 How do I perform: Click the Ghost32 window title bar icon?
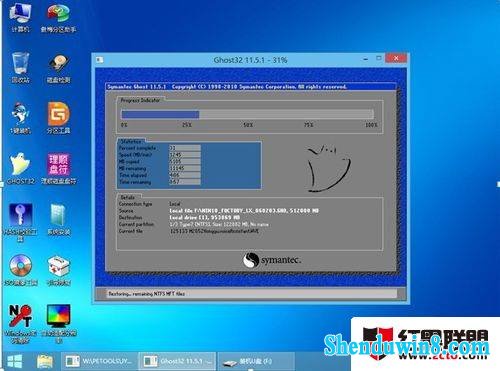pyautogui.click(x=99, y=60)
